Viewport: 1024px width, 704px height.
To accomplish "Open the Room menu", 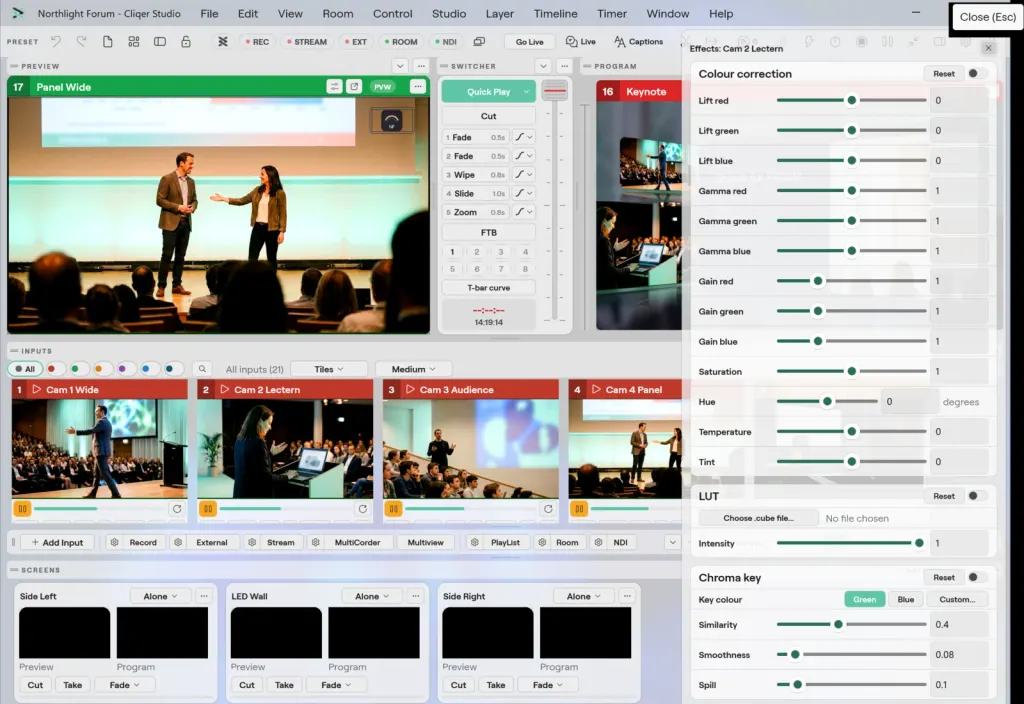I will (338, 14).
